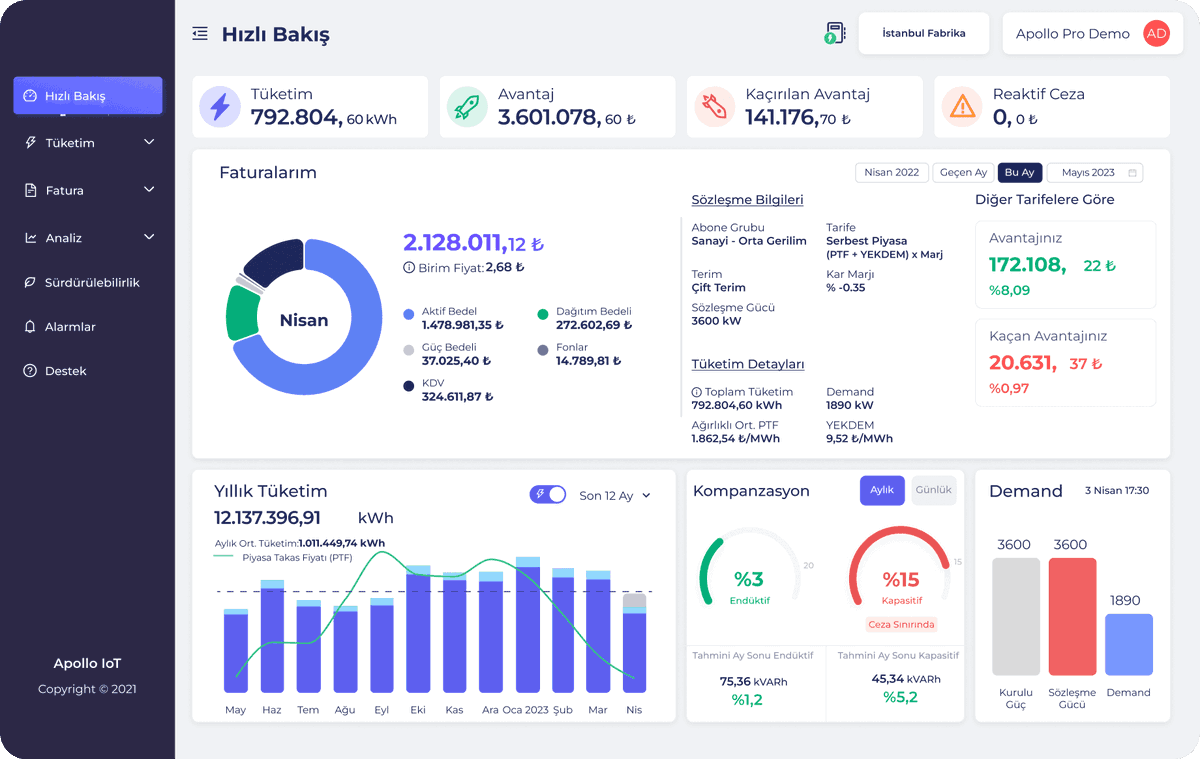Click the Ceza Sınırında warning label
The image size is (1200, 760).
(900, 625)
